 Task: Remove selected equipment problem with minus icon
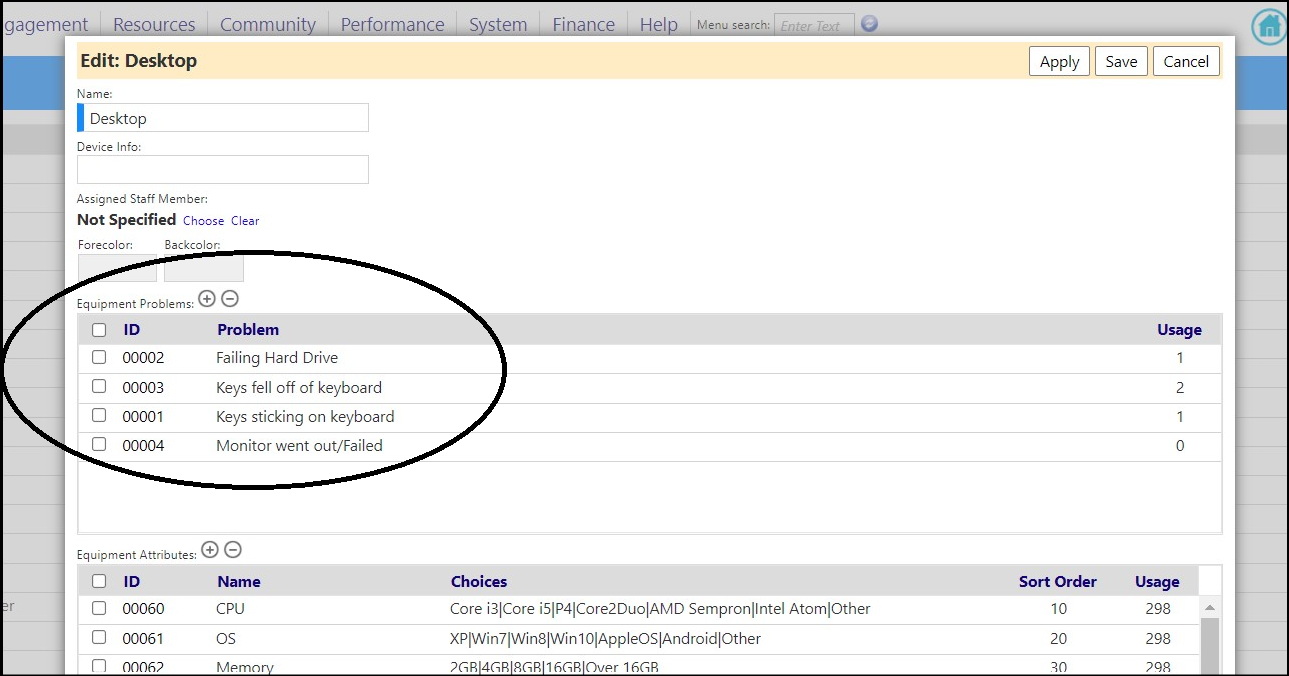230,298
